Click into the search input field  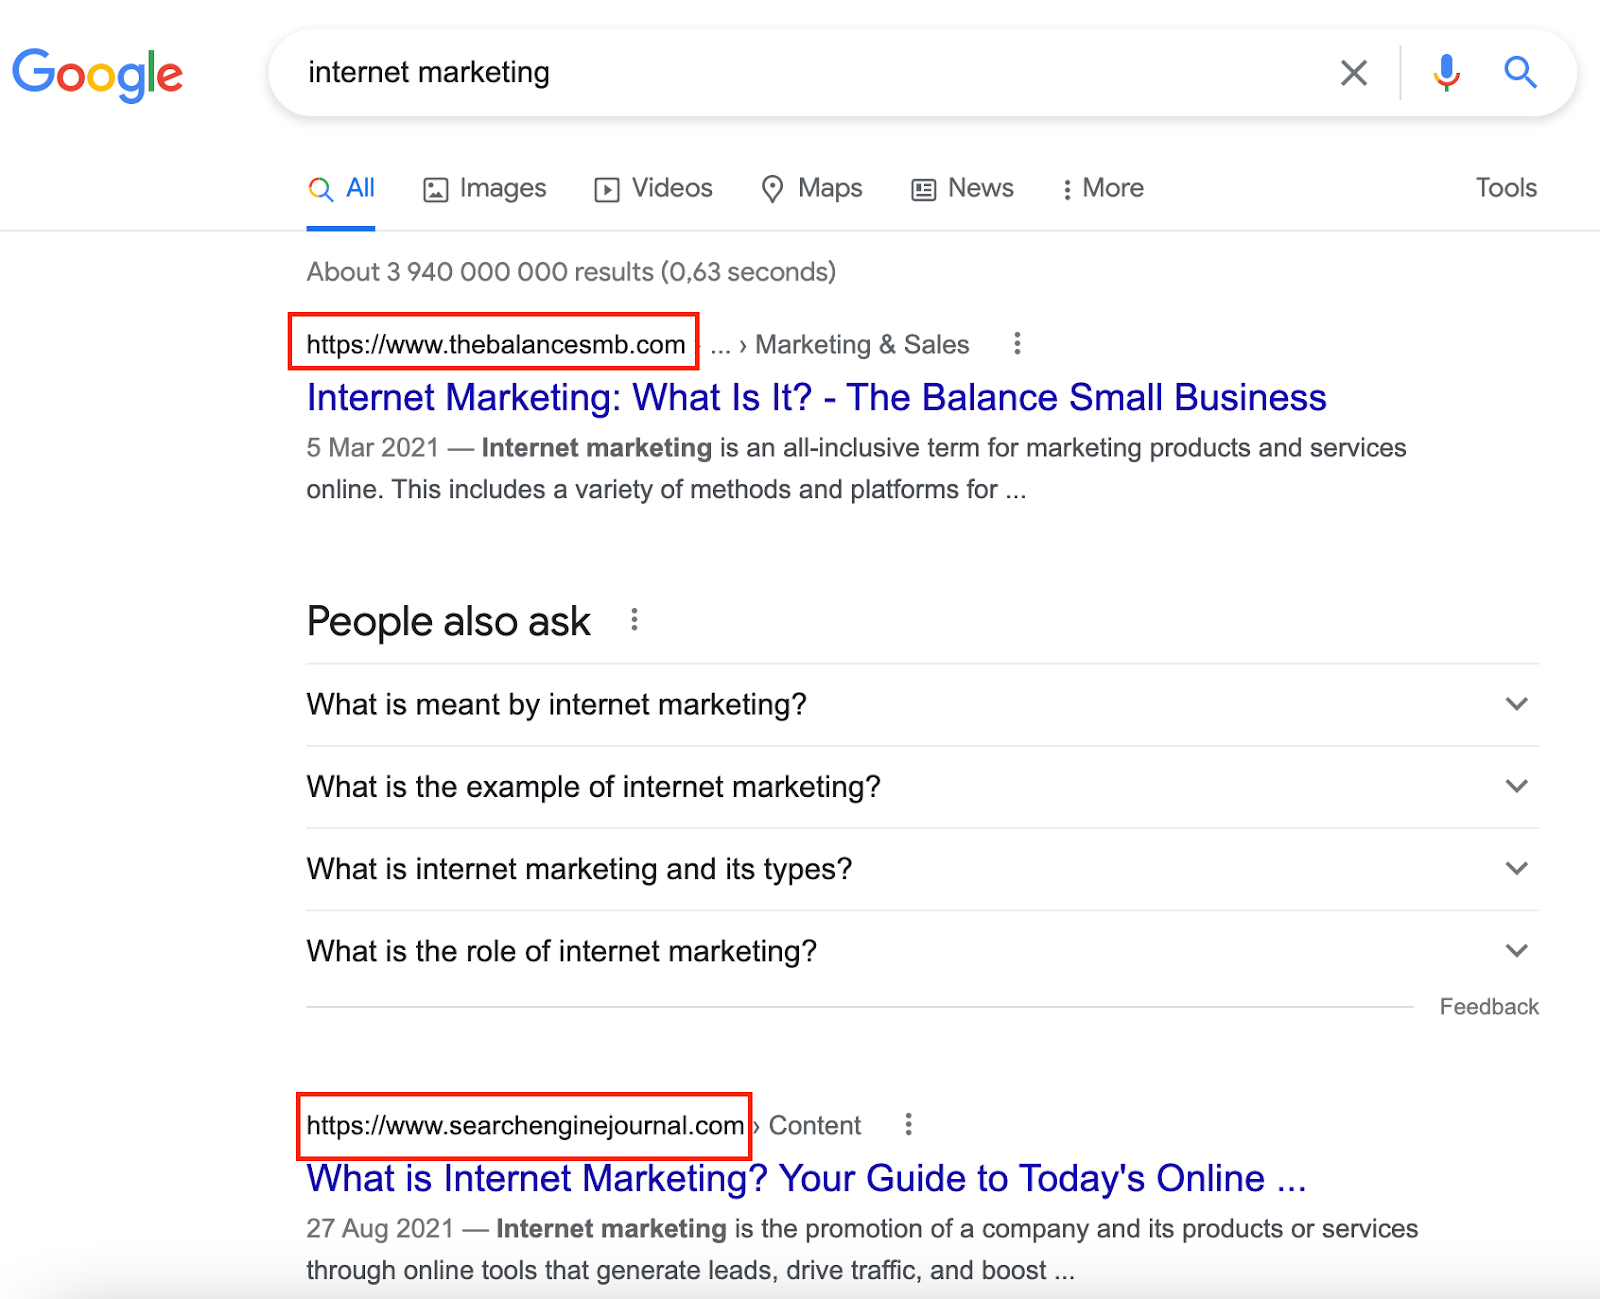pyautogui.click(x=800, y=73)
